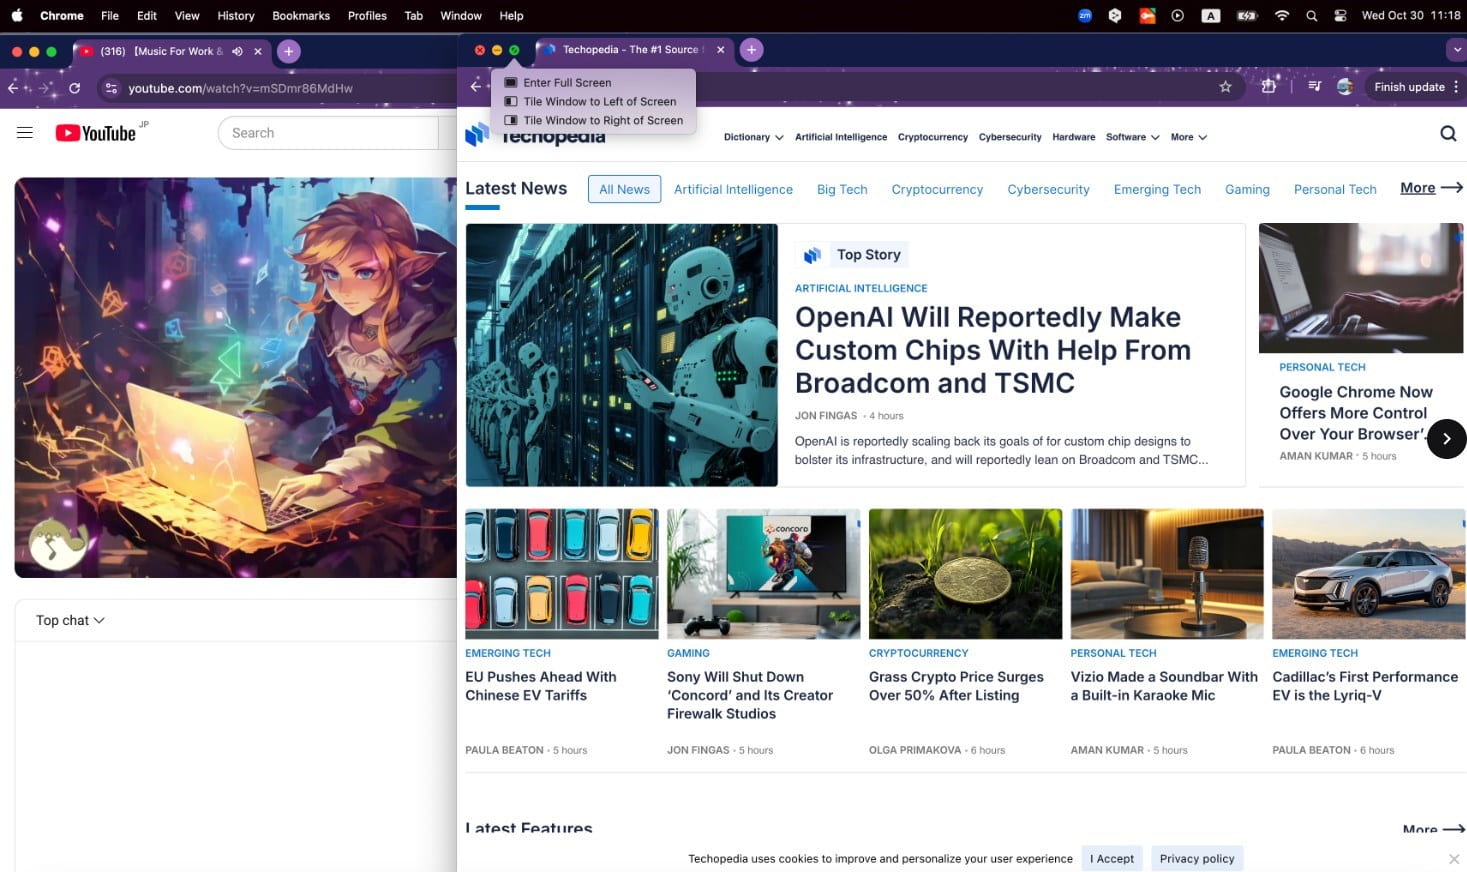Dismiss the cookie banner with X
This screenshot has width=1467, height=872.
1454,859
